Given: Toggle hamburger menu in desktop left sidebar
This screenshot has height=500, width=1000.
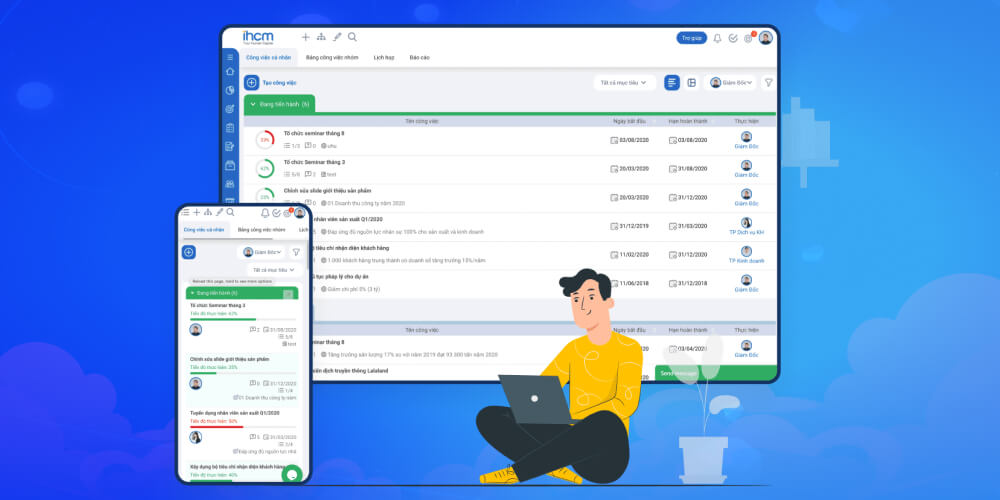Looking at the screenshot, I should 230,57.
